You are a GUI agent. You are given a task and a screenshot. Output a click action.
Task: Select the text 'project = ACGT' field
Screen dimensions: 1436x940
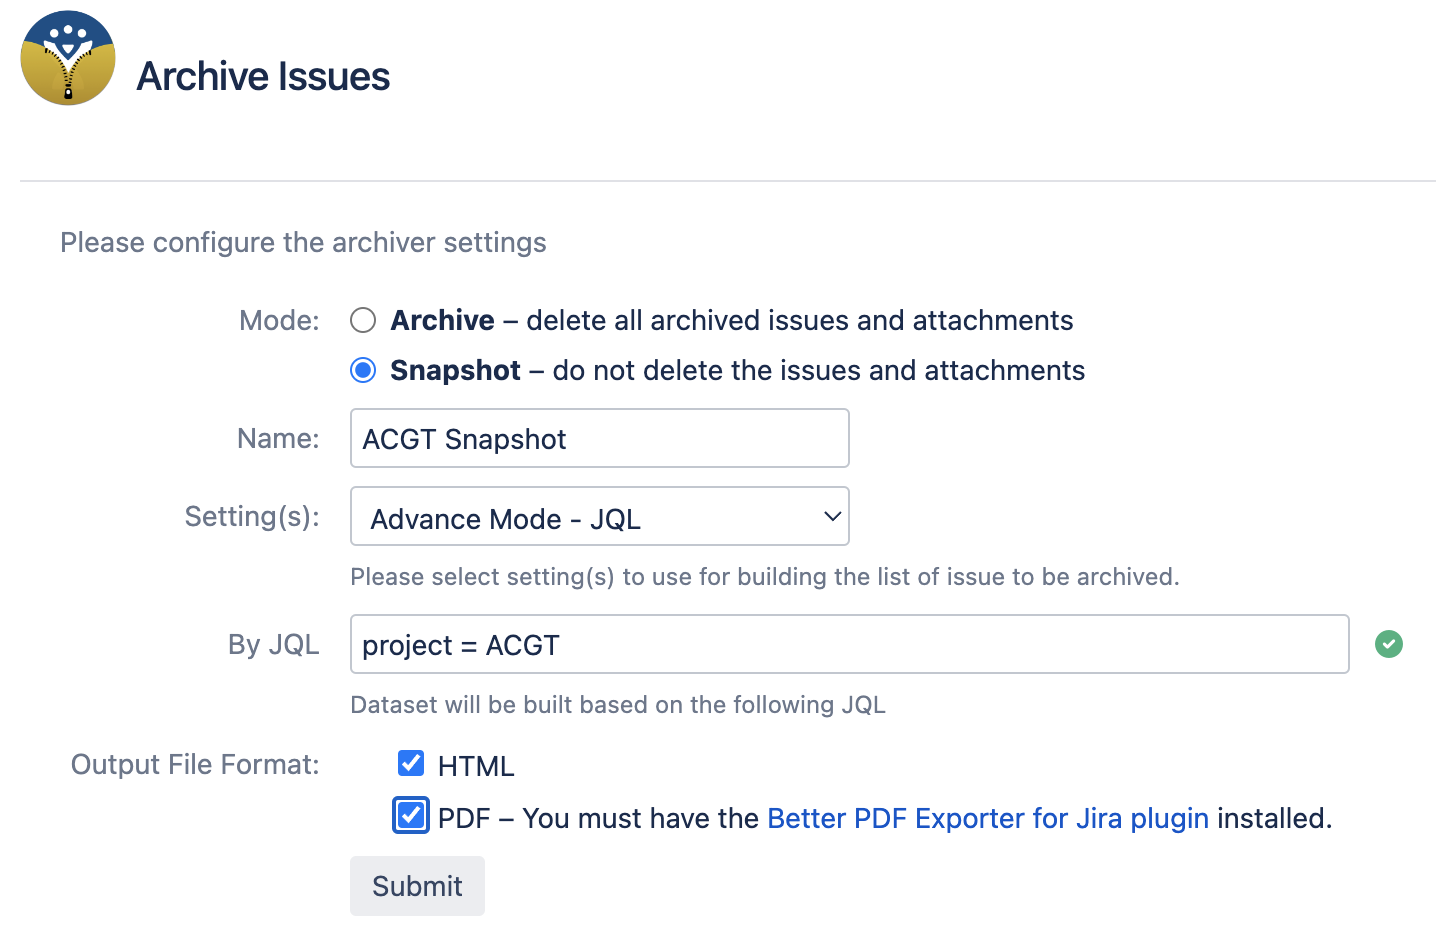click(459, 644)
